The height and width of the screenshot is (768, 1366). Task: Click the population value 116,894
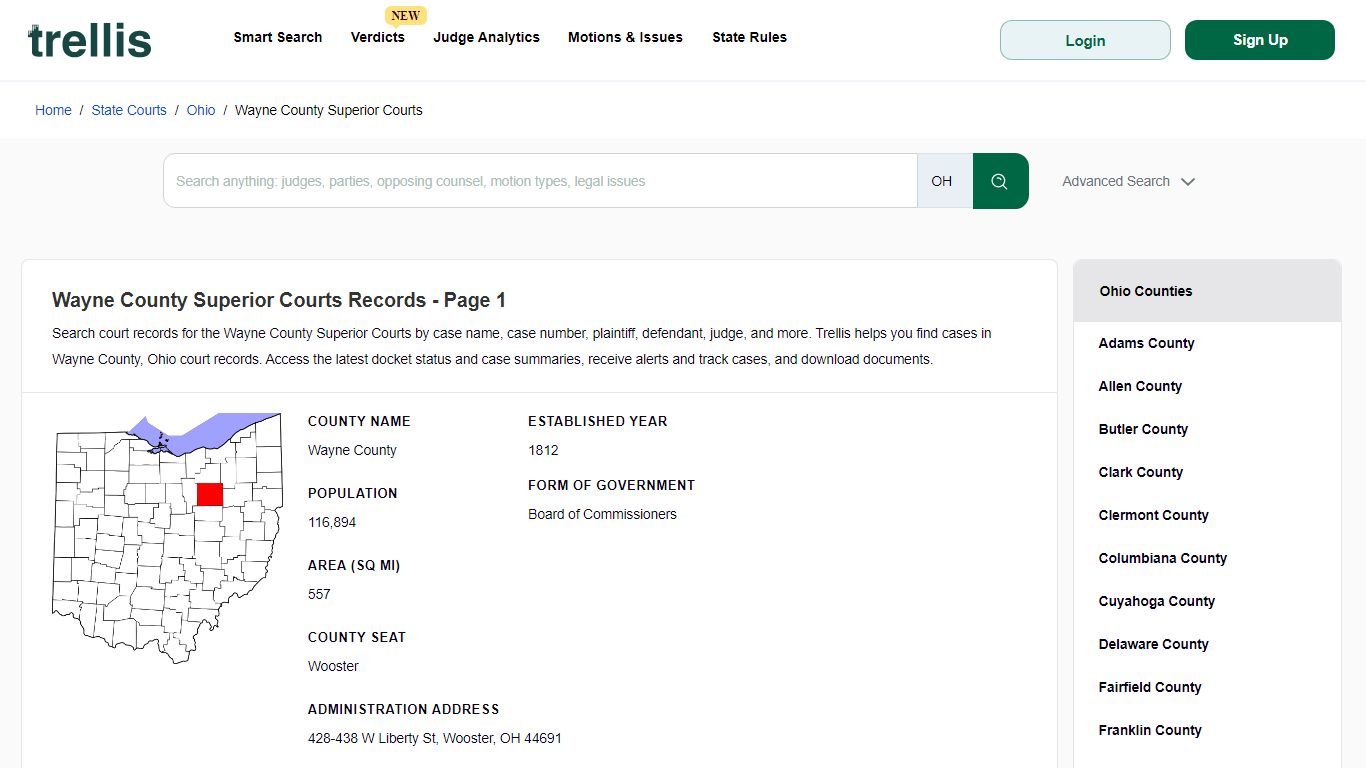point(332,522)
